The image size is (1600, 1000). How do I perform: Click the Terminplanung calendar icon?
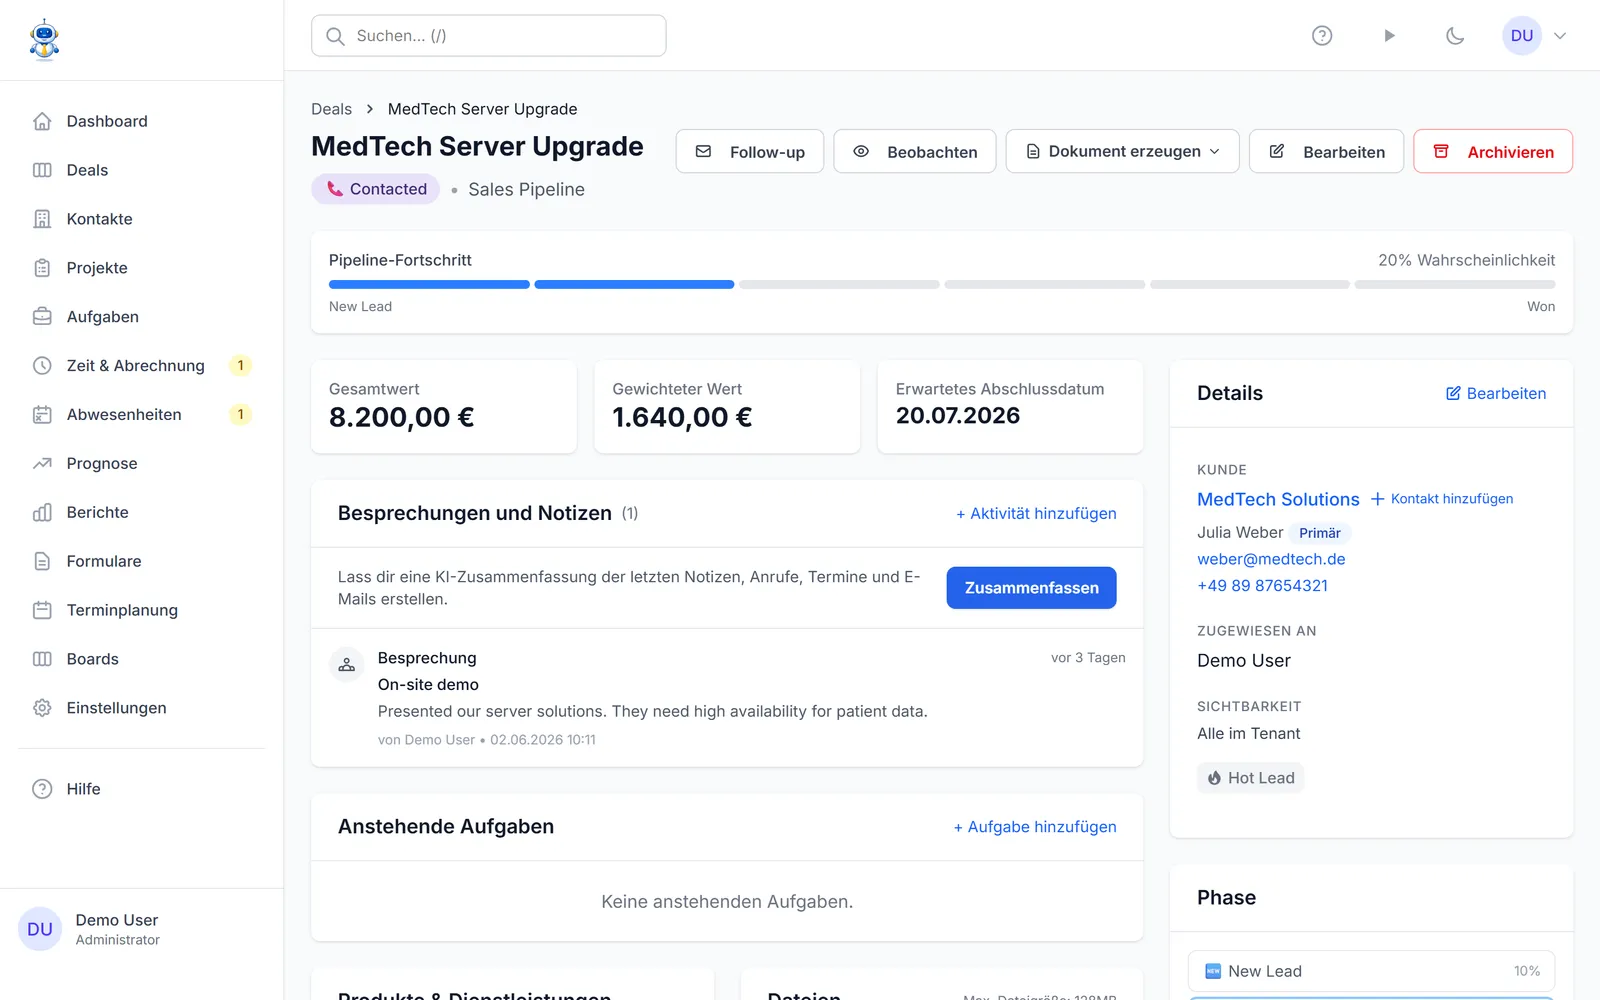(42, 610)
